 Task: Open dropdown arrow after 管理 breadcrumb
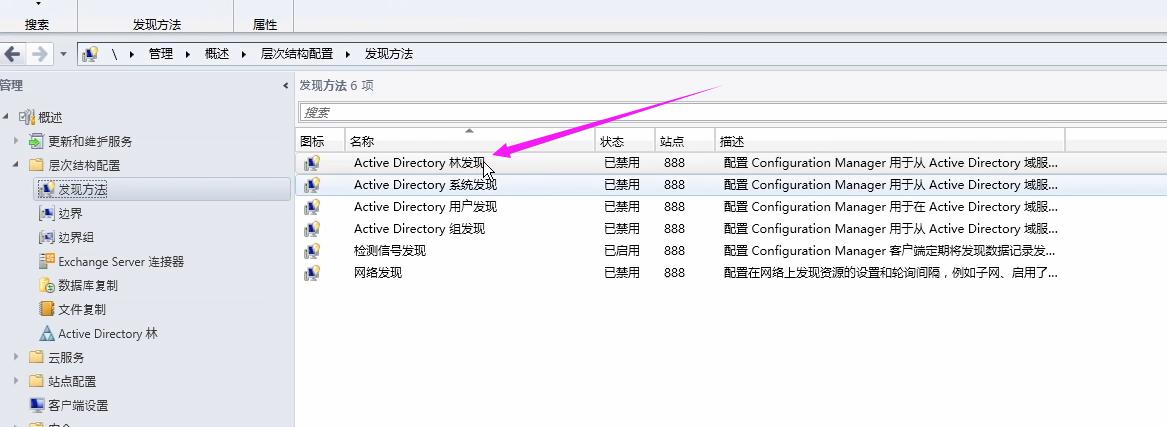point(188,54)
